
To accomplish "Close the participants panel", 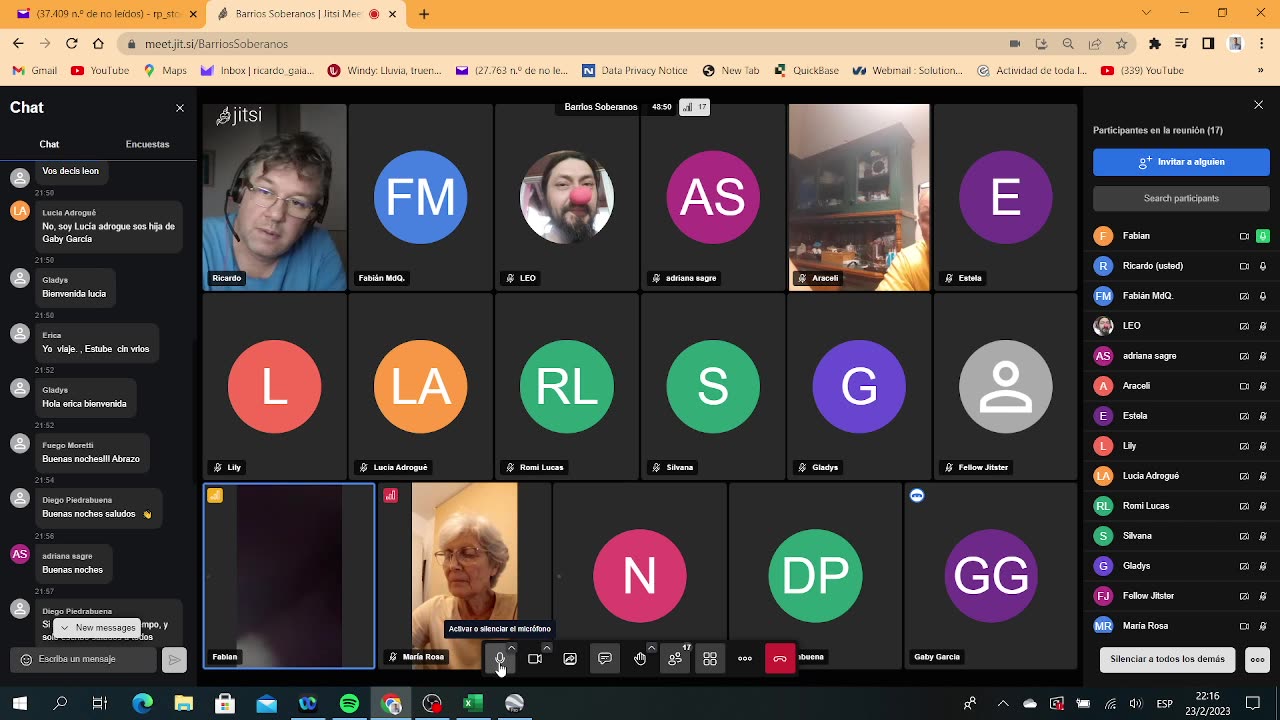I will pyautogui.click(x=1258, y=105).
